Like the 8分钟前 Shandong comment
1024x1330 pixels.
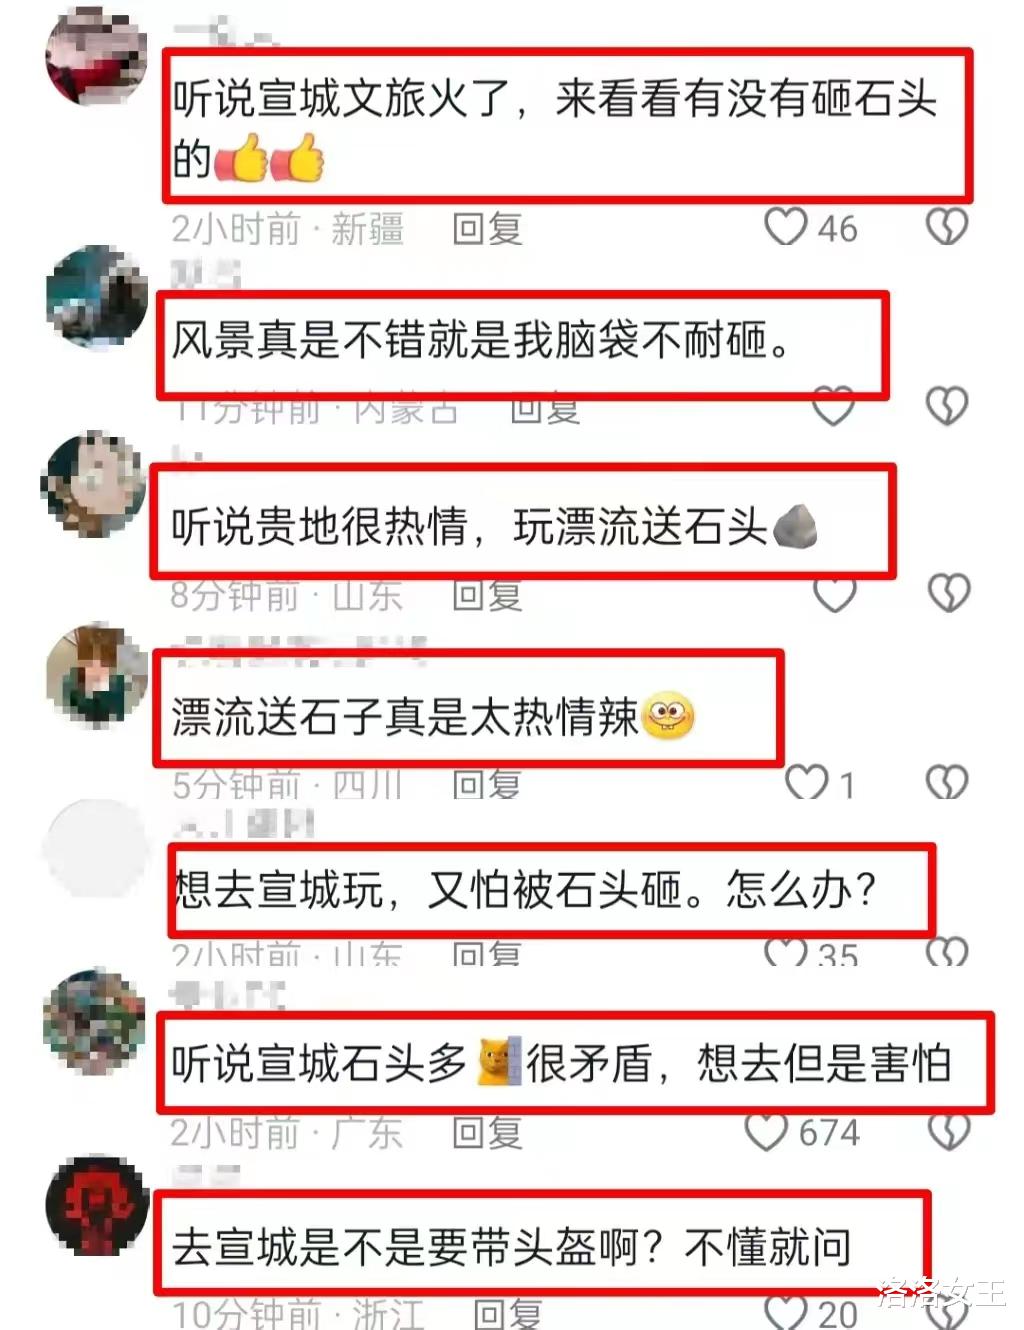(x=834, y=594)
